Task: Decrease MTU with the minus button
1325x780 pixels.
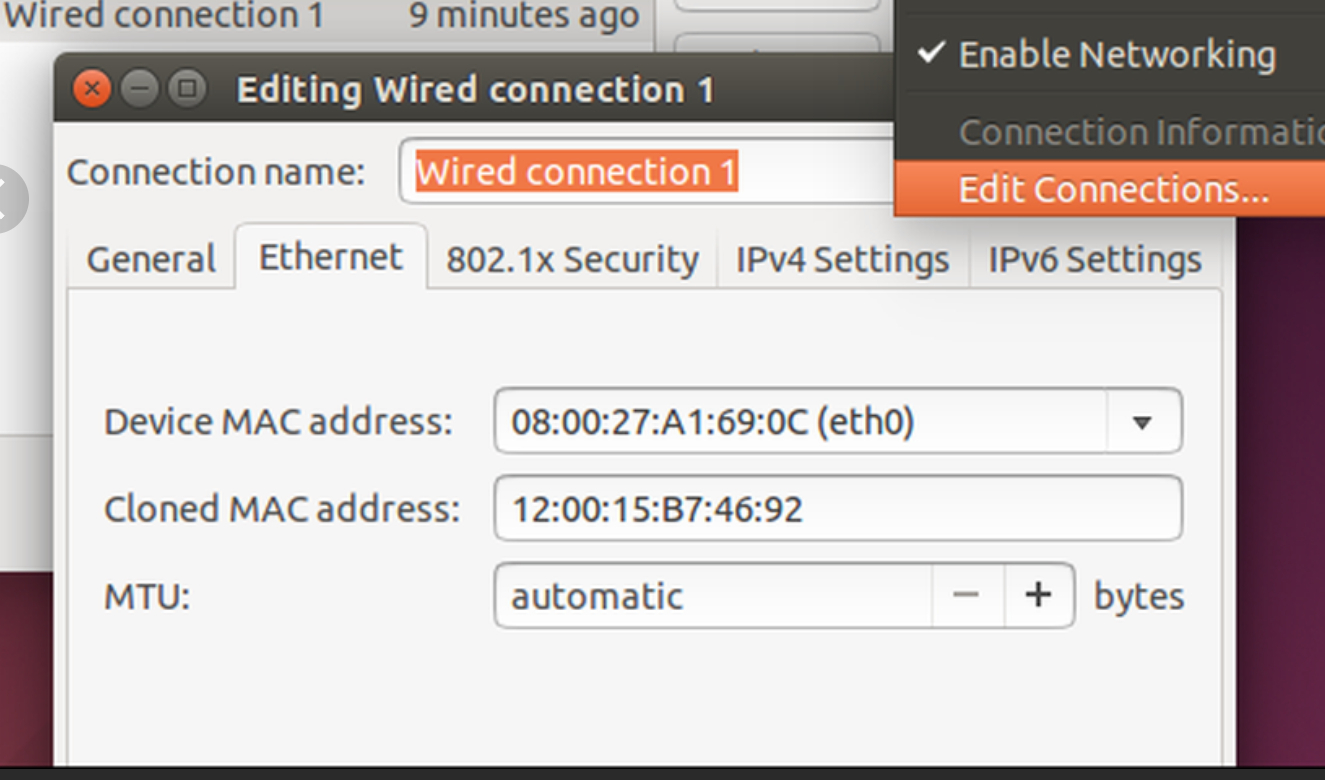Action: pyautogui.click(x=966, y=595)
